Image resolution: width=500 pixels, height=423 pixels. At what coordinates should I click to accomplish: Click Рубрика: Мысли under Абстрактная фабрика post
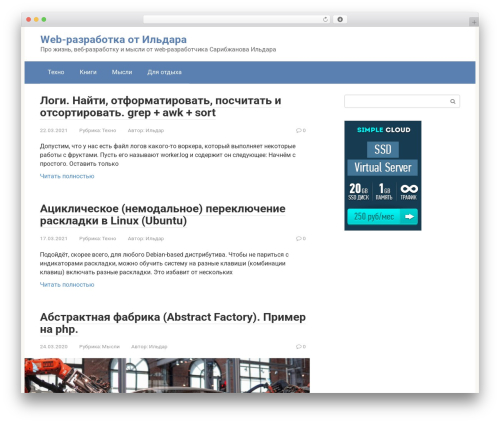click(x=99, y=347)
